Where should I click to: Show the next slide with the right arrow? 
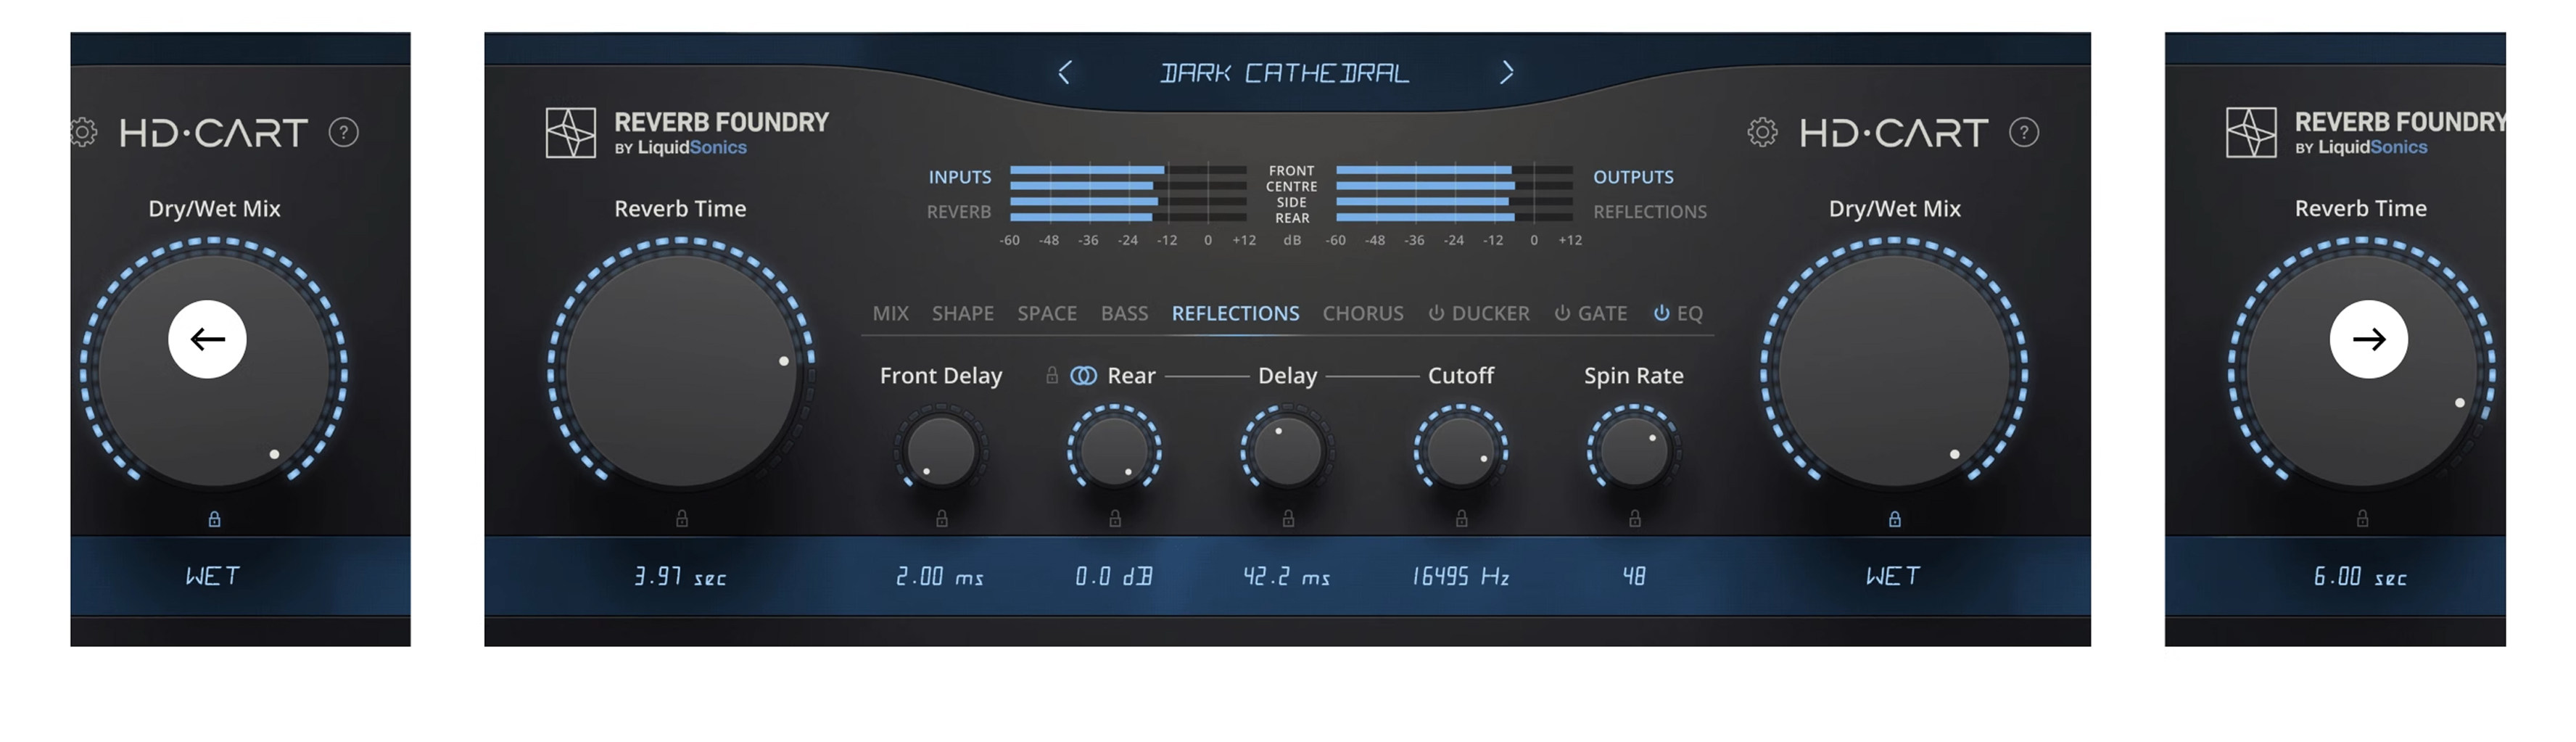(2368, 339)
